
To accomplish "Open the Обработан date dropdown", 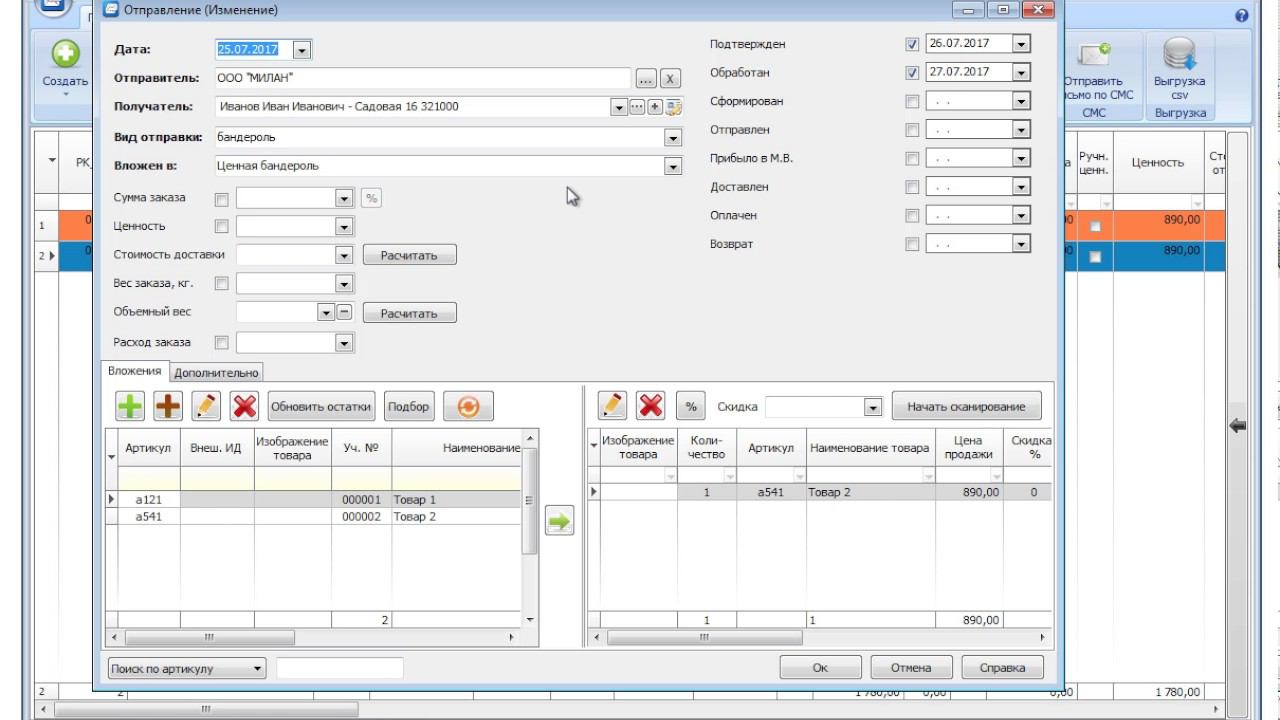I will click(x=1021, y=72).
